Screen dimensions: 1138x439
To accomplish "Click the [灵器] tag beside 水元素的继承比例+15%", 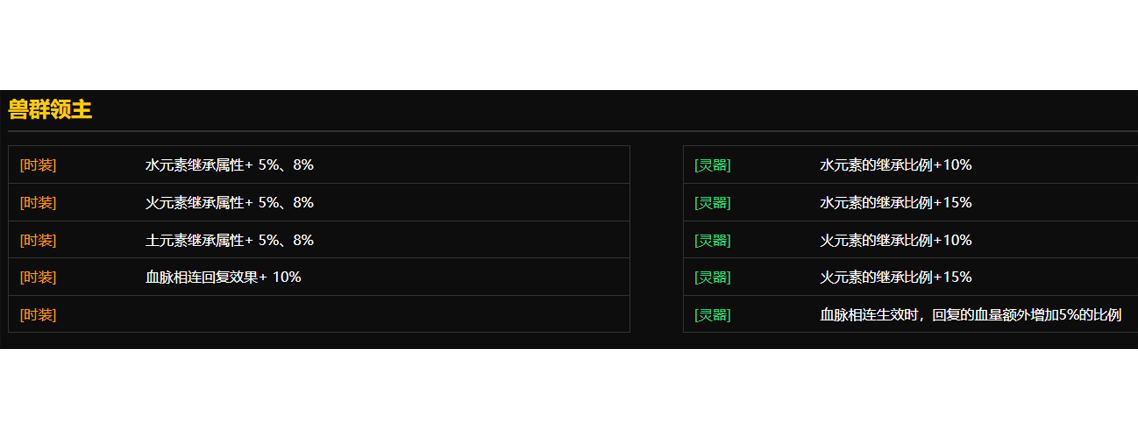I will 712,203.
